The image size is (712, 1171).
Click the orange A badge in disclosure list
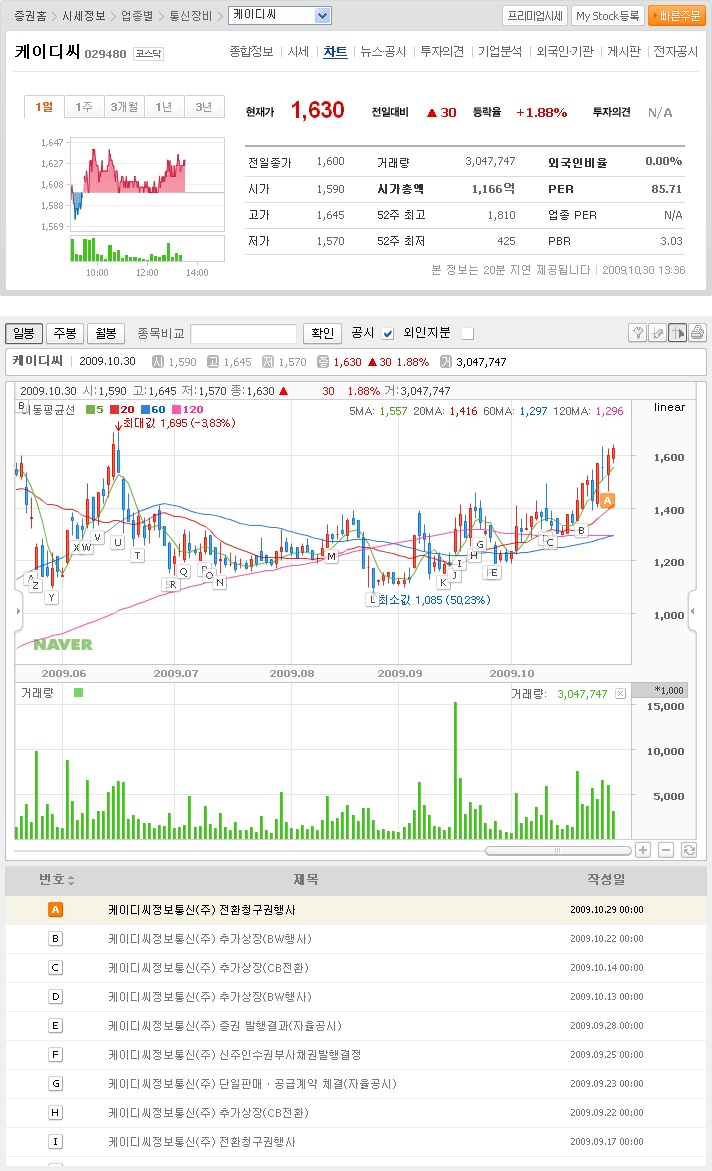(55, 910)
